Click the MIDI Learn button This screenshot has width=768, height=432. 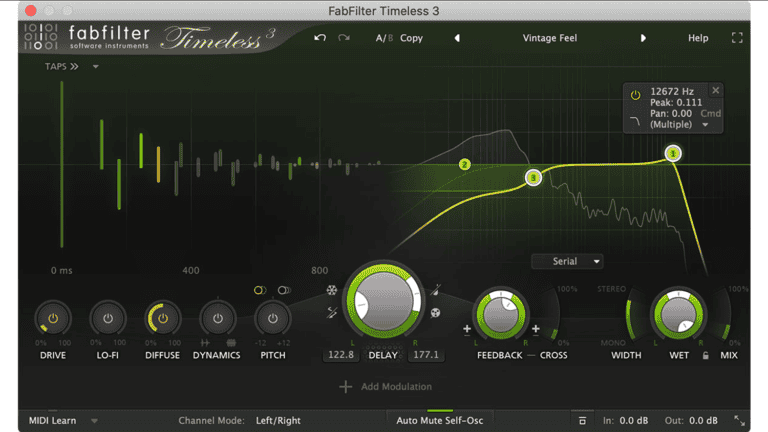pos(52,420)
